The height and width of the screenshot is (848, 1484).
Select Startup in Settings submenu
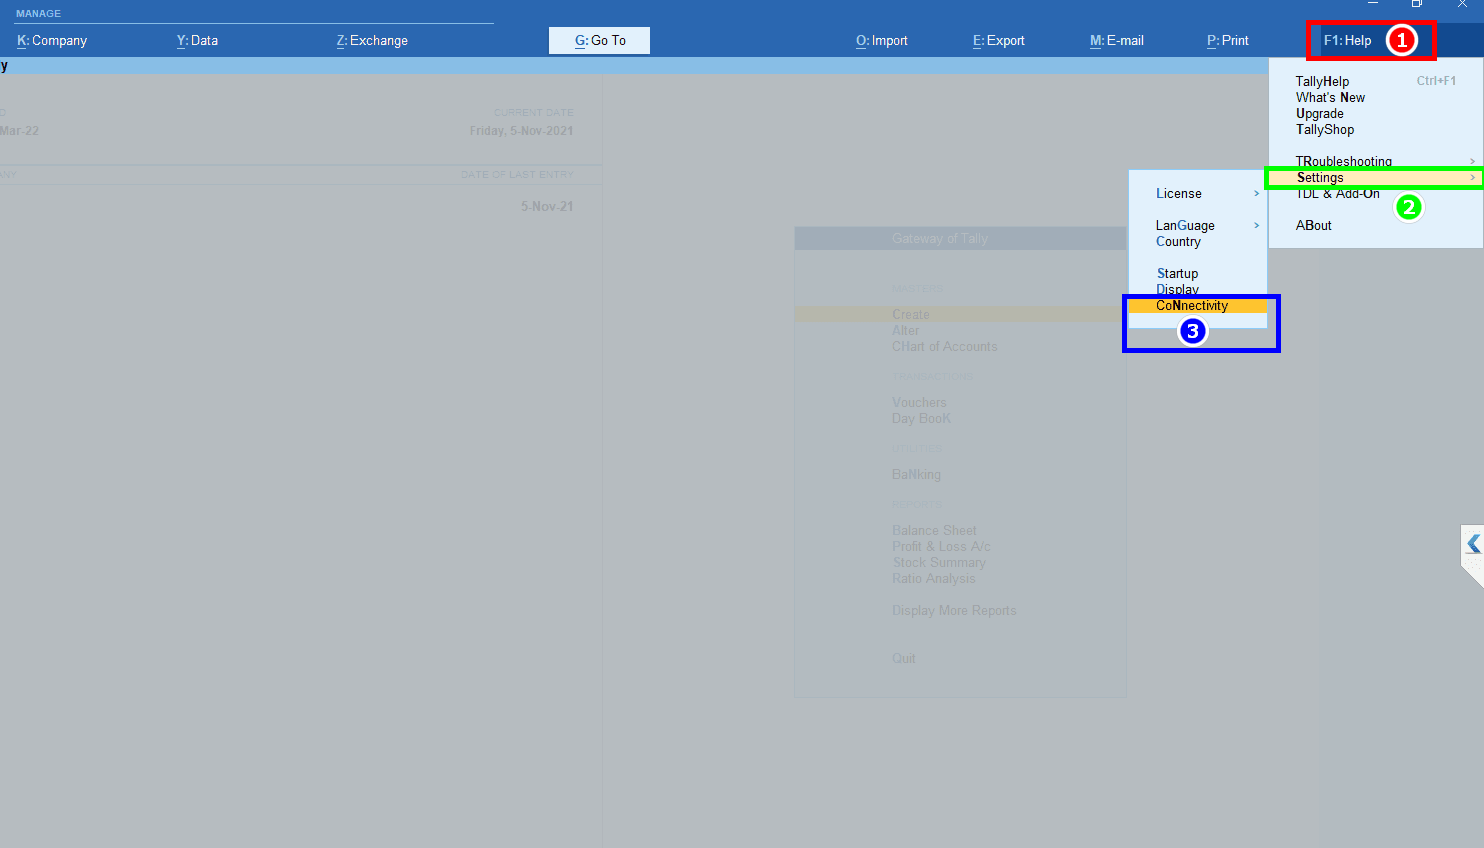tap(1177, 273)
